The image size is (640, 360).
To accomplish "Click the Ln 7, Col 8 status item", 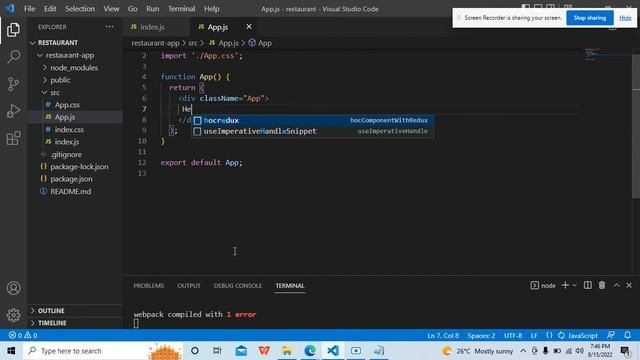I will pyautogui.click(x=443, y=336).
